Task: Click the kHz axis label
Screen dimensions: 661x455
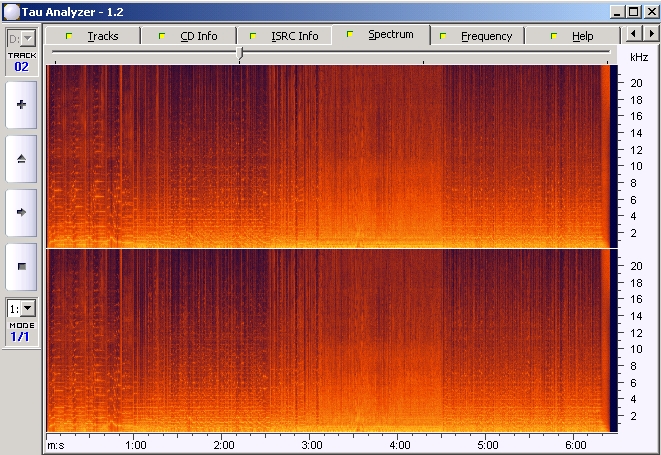Action: point(639,57)
